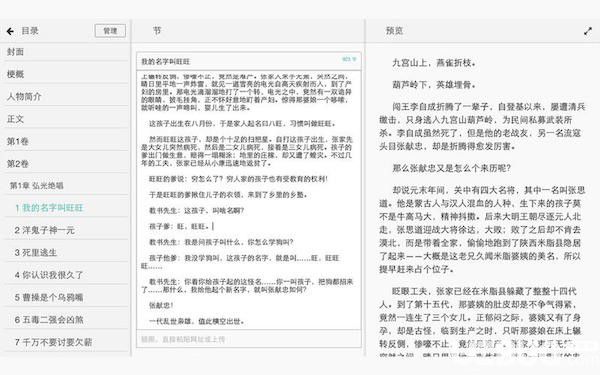Go back with the arrow beside 目录
600x375 pixels.
click(10, 31)
